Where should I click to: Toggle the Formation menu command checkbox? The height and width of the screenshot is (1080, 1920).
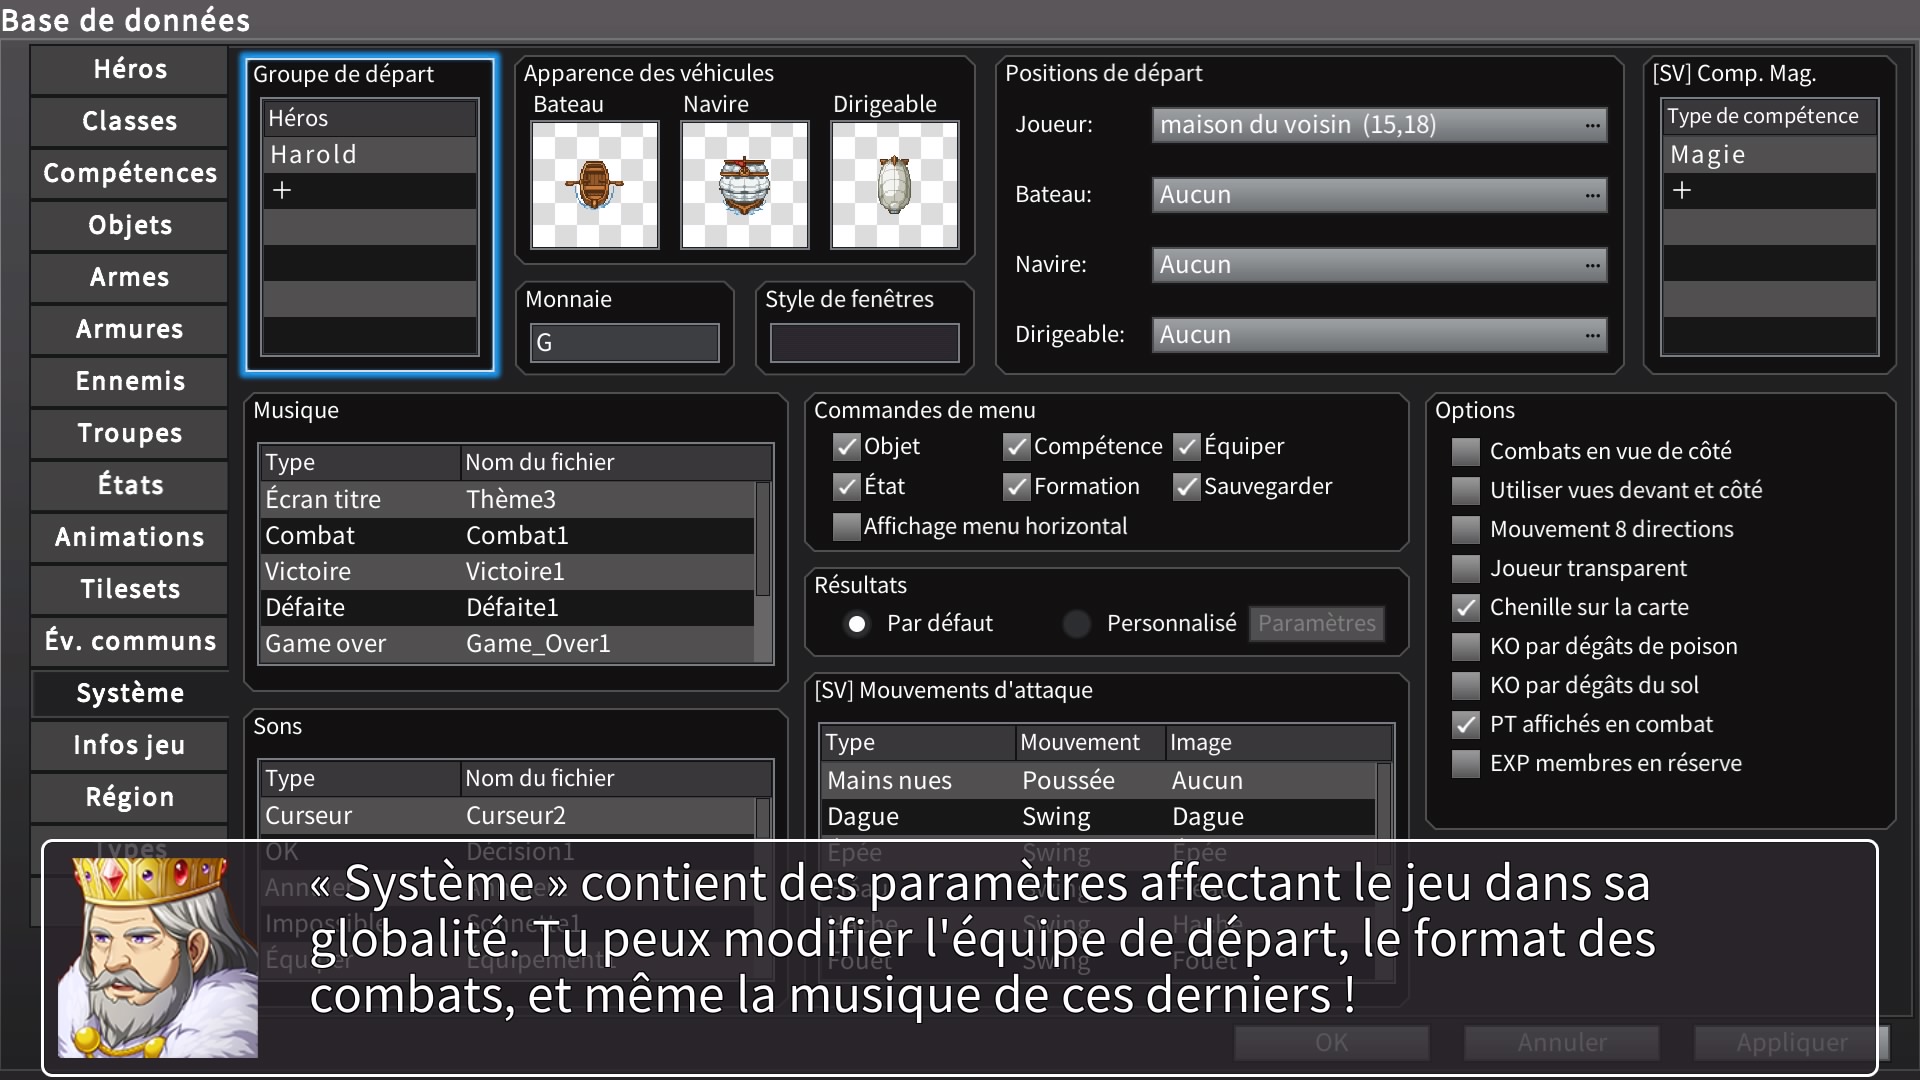pos(1017,486)
